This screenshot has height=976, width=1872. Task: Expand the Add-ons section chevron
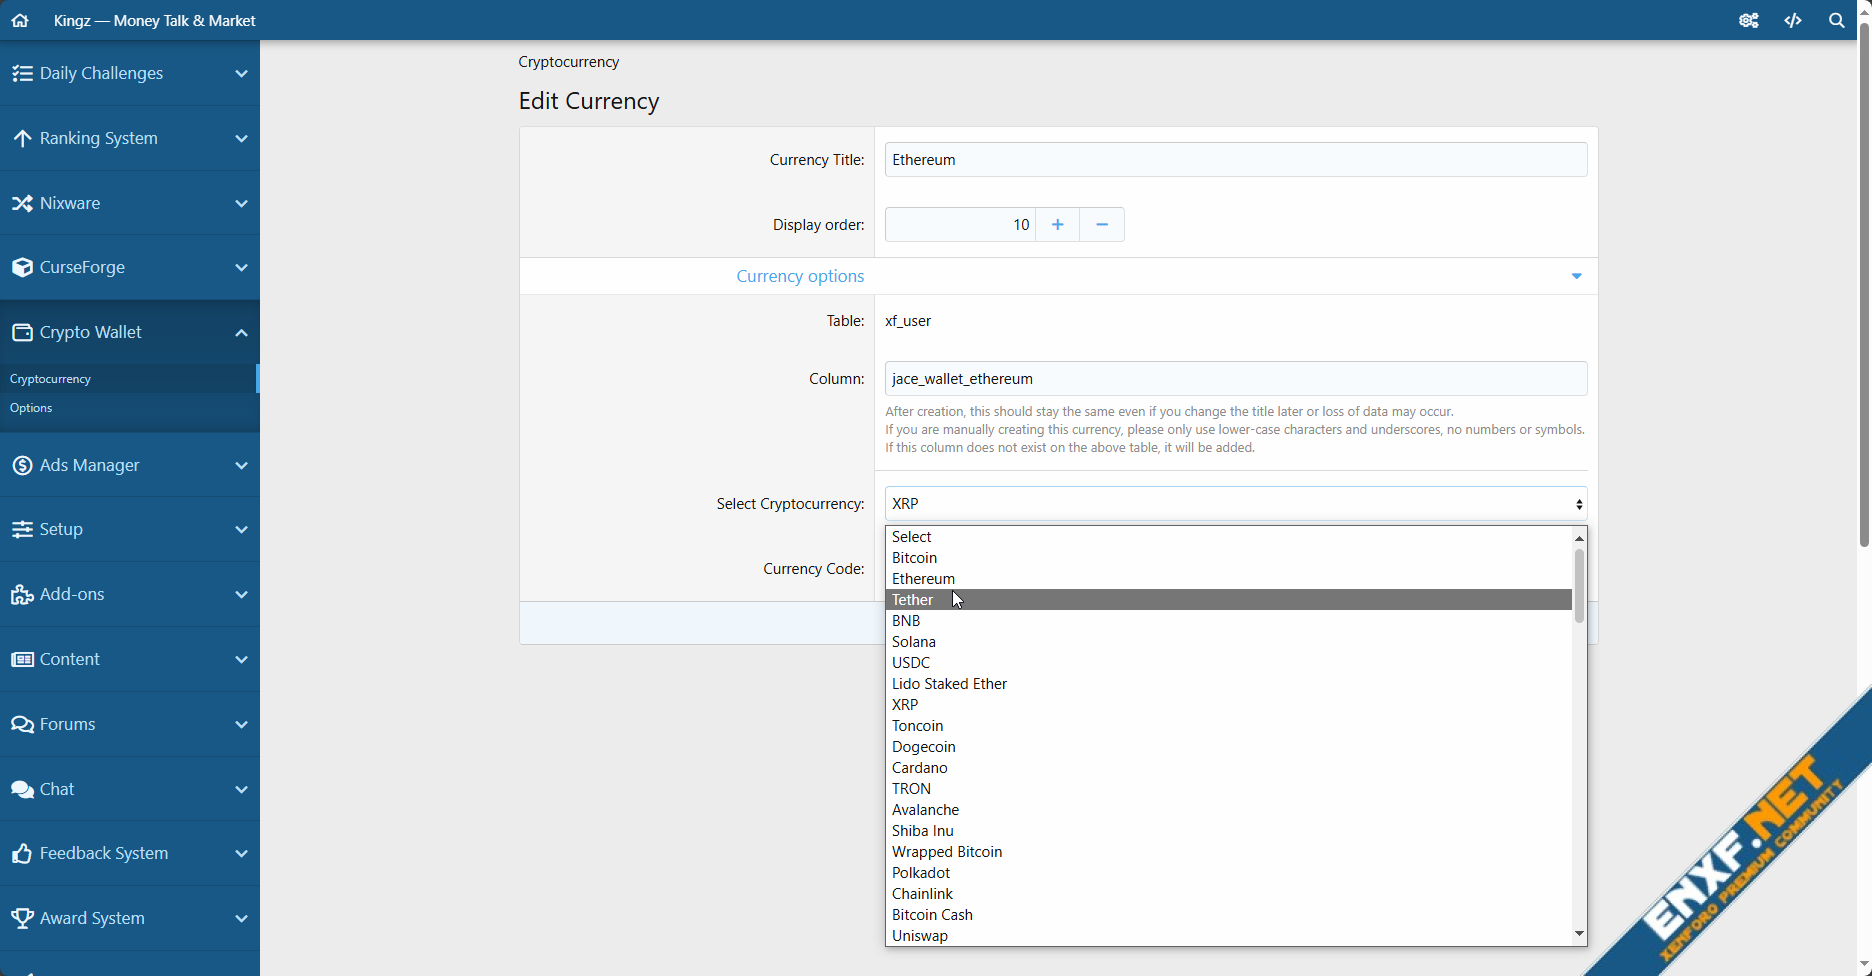pos(241,594)
